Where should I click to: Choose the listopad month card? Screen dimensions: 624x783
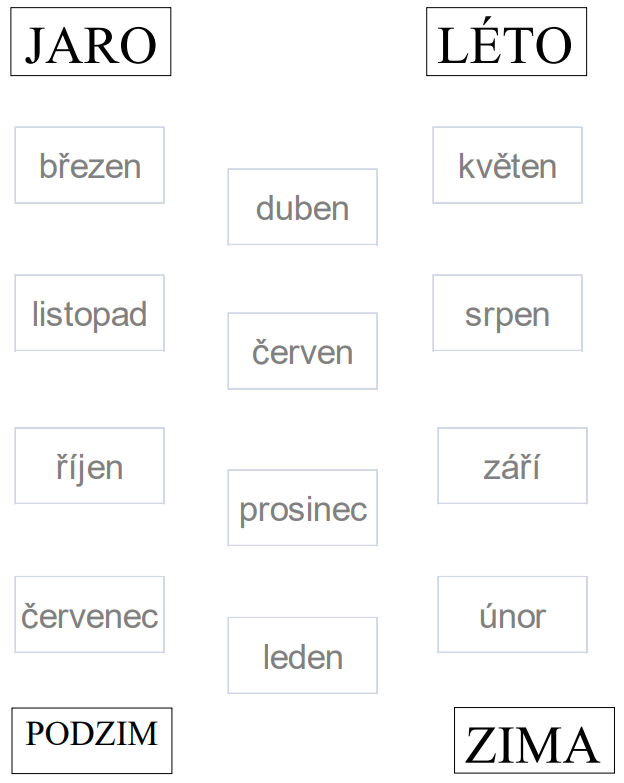(x=90, y=313)
